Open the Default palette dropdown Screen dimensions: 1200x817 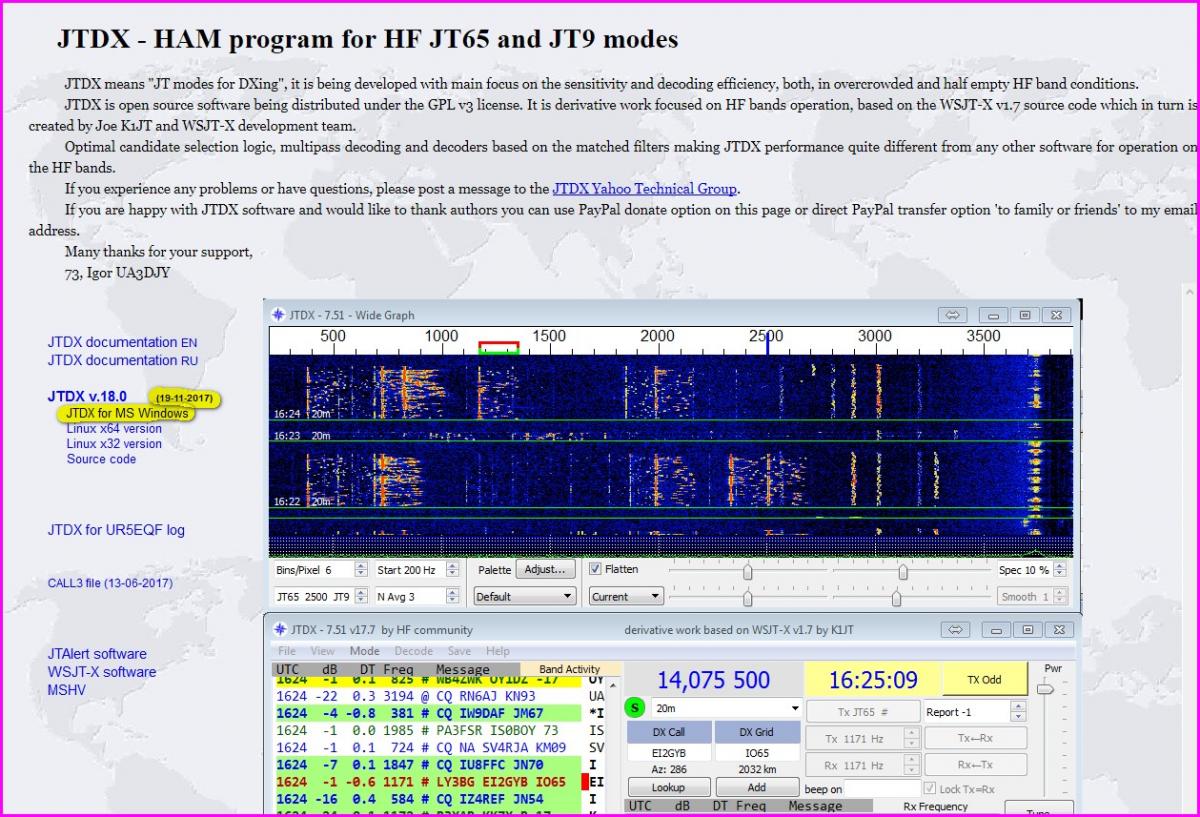point(525,596)
